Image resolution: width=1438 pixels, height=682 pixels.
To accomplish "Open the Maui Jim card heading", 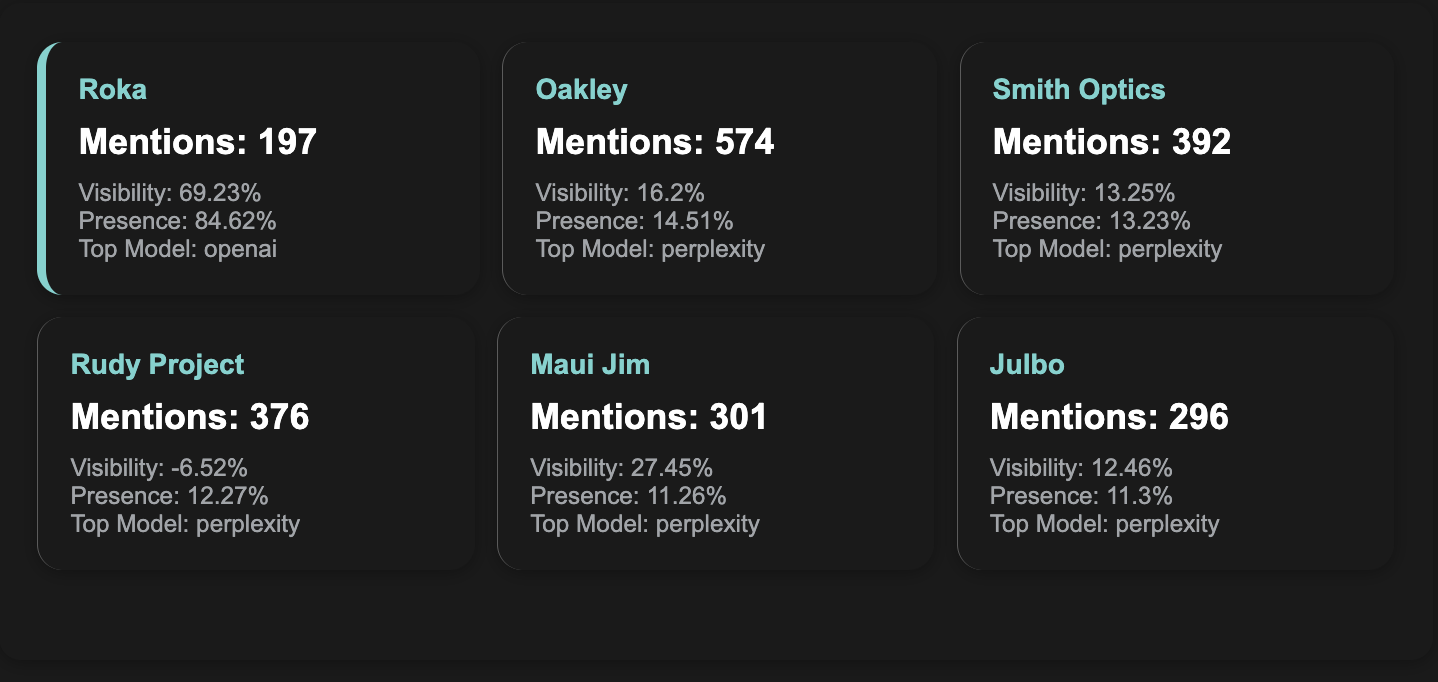I will tap(590, 365).
